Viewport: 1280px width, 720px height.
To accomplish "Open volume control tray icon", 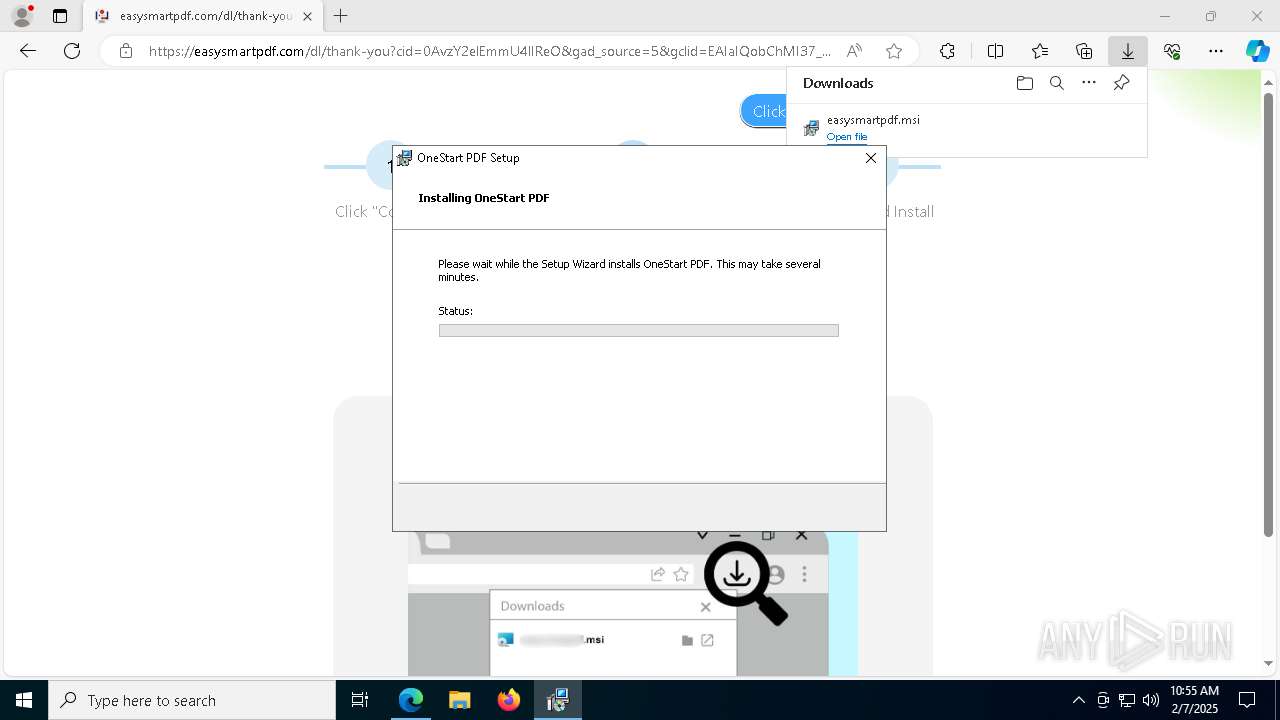I will click(x=1151, y=700).
